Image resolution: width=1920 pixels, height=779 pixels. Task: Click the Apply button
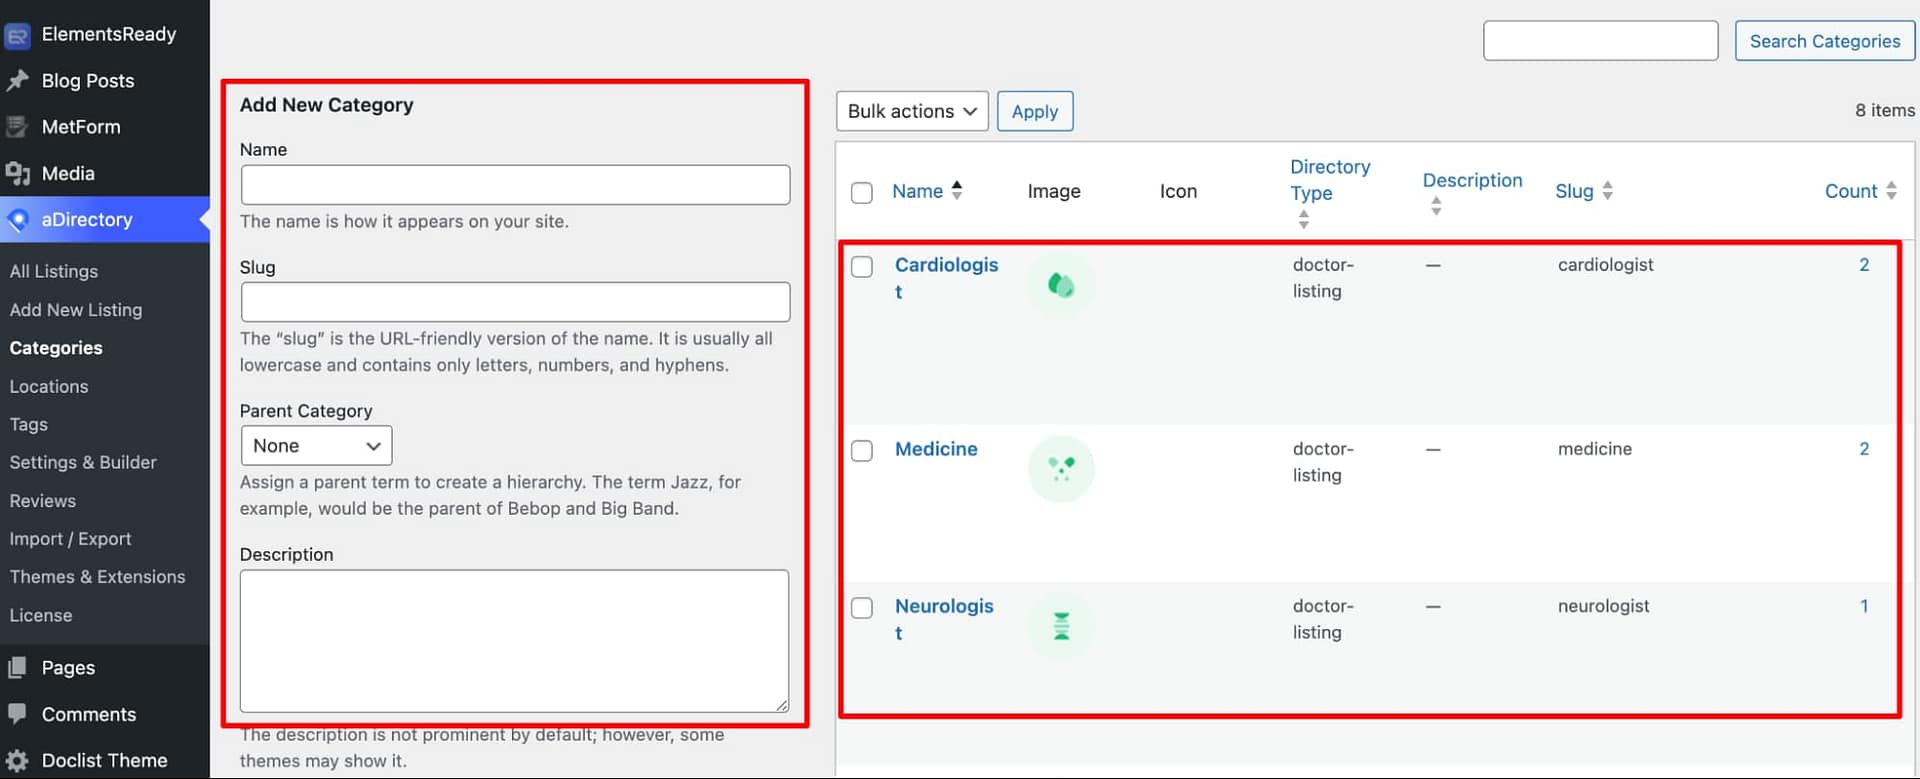click(1034, 111)
